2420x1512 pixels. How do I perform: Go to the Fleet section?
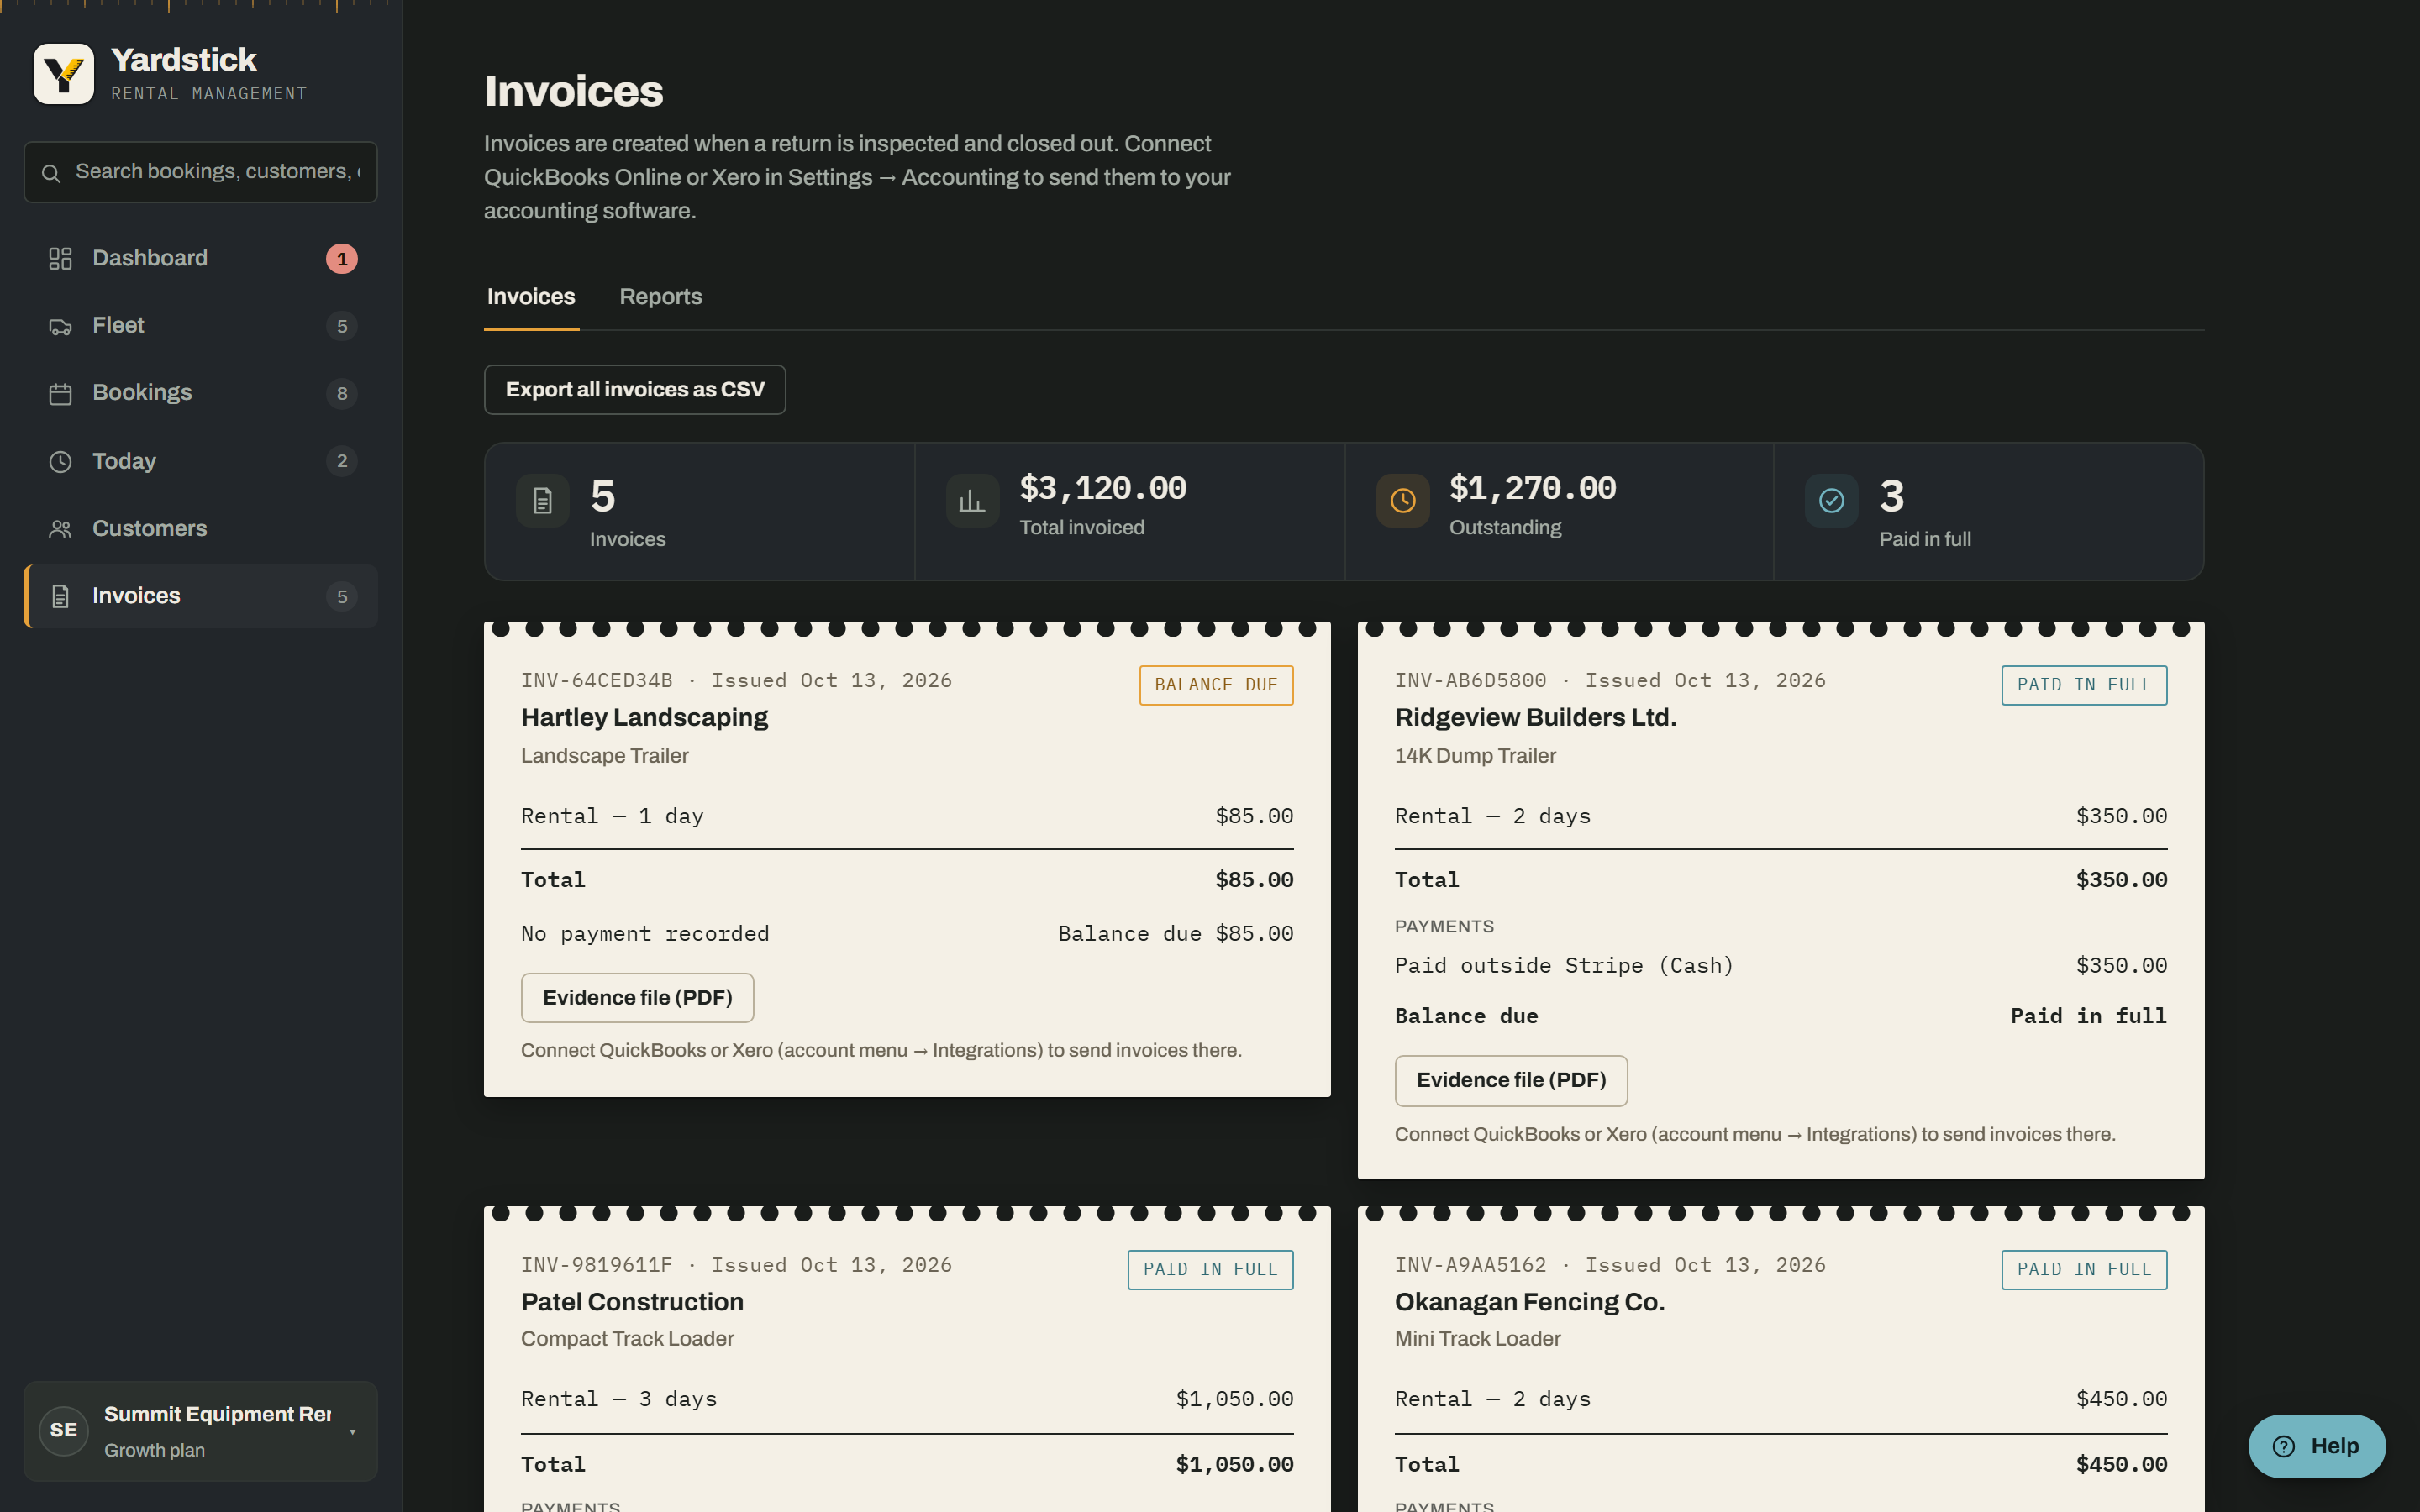coord(200,326)
